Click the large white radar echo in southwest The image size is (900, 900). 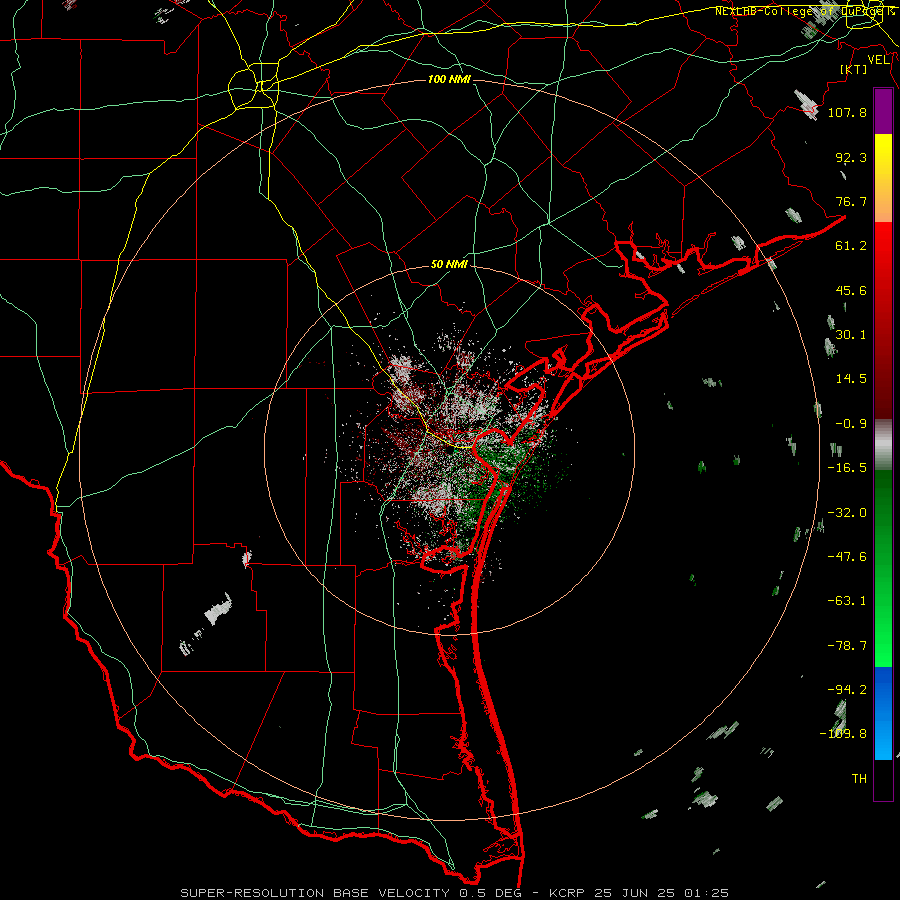(x=219, y=610)
